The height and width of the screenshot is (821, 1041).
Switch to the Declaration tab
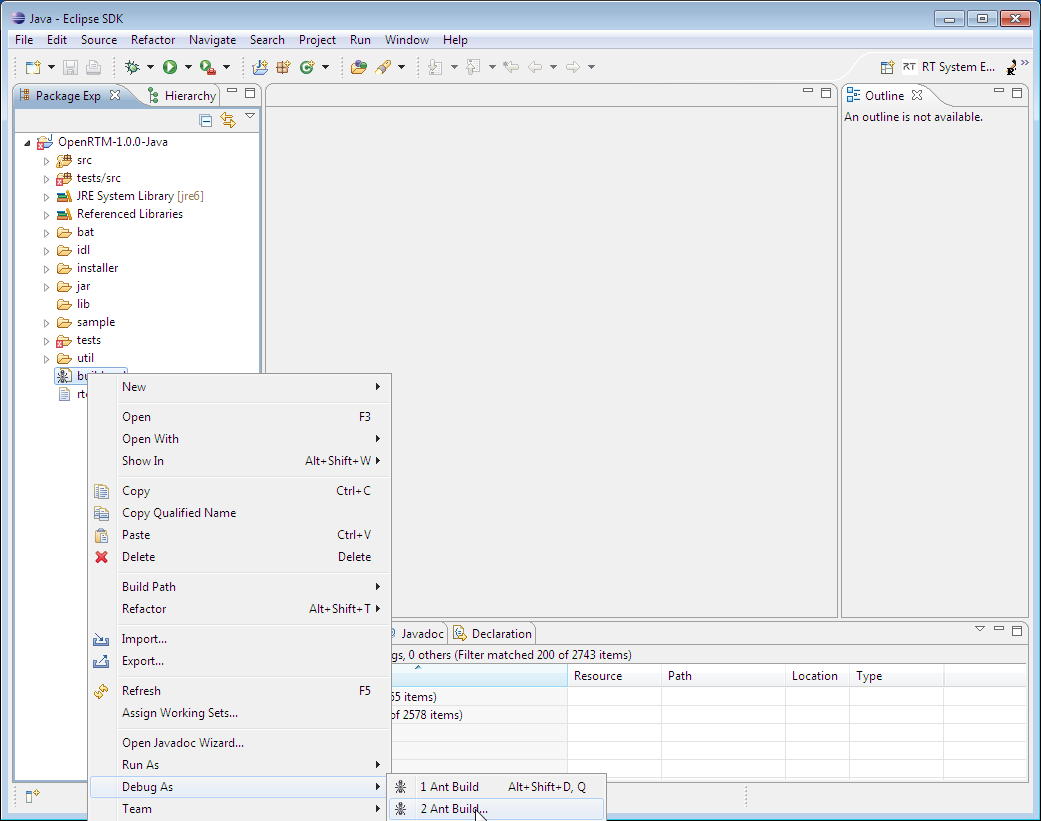pos(493,634)
